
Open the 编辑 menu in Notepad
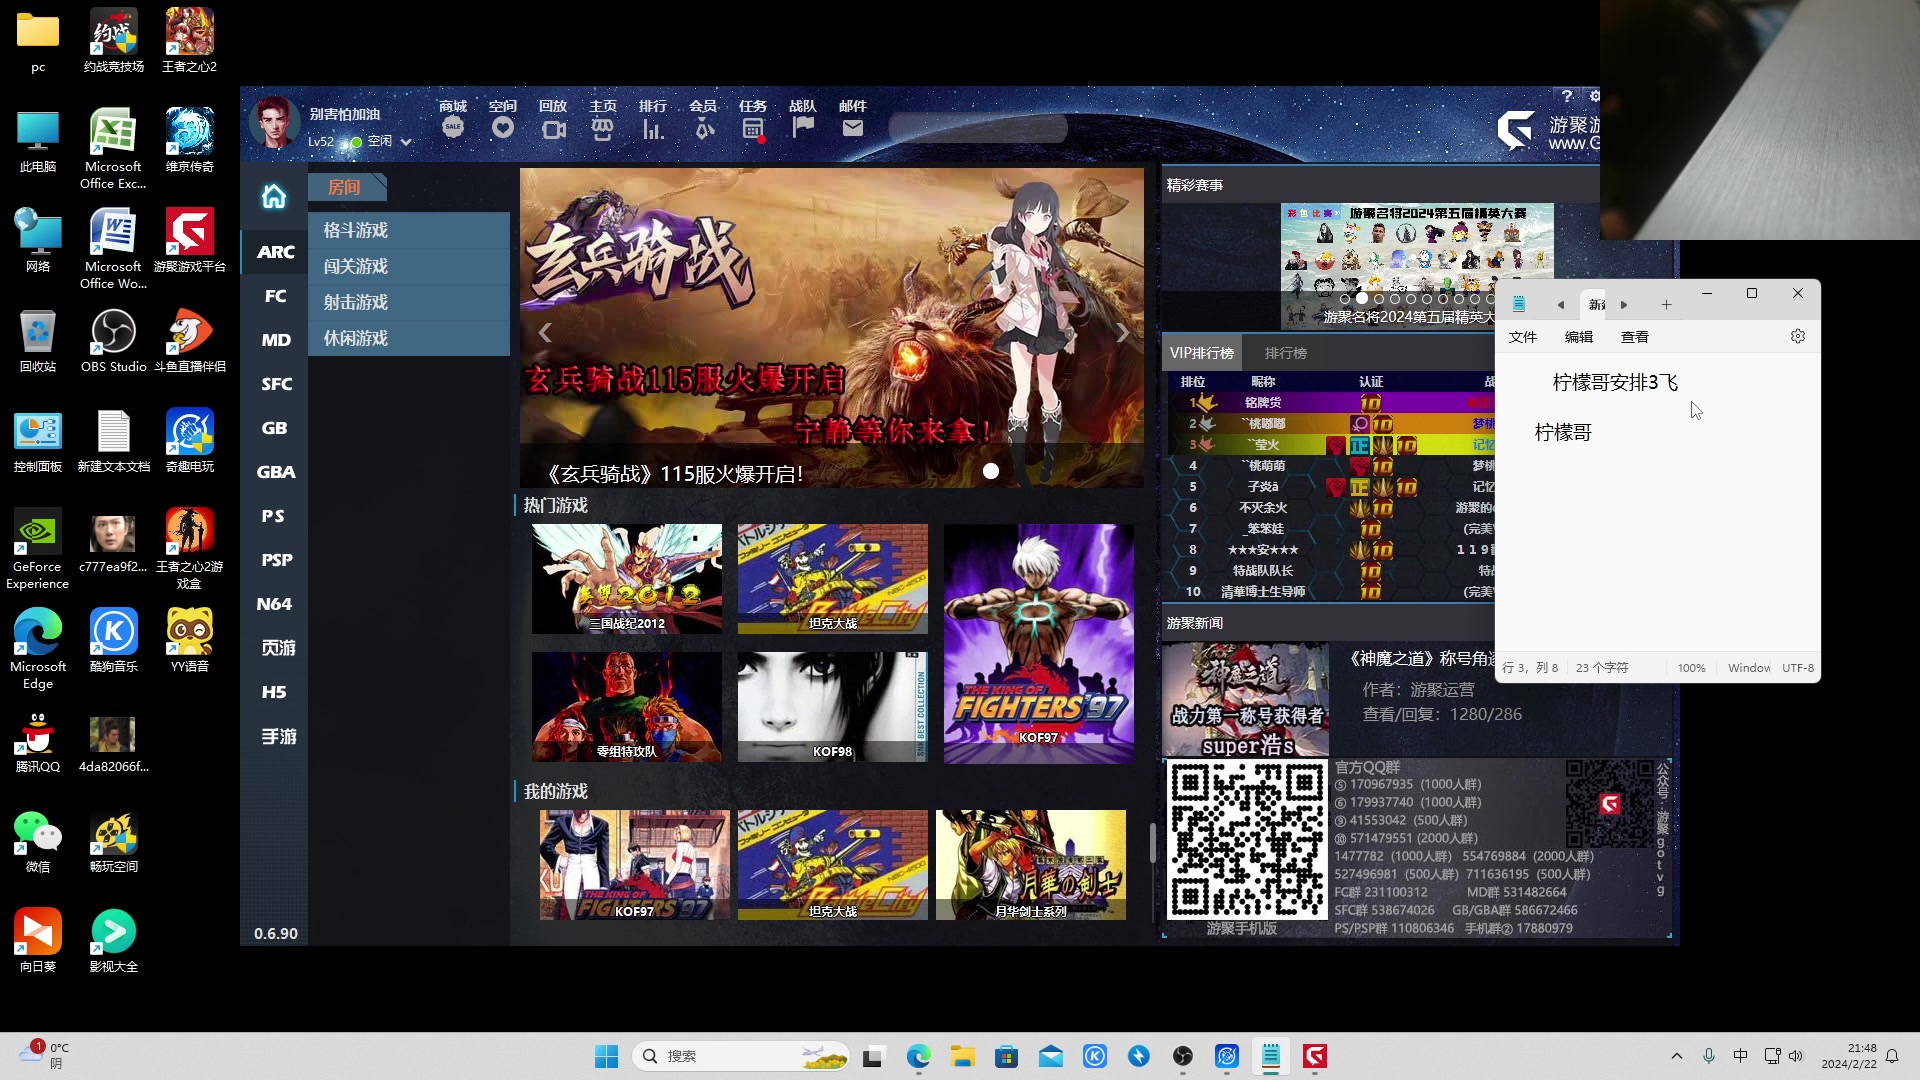tap(1579, 337)
